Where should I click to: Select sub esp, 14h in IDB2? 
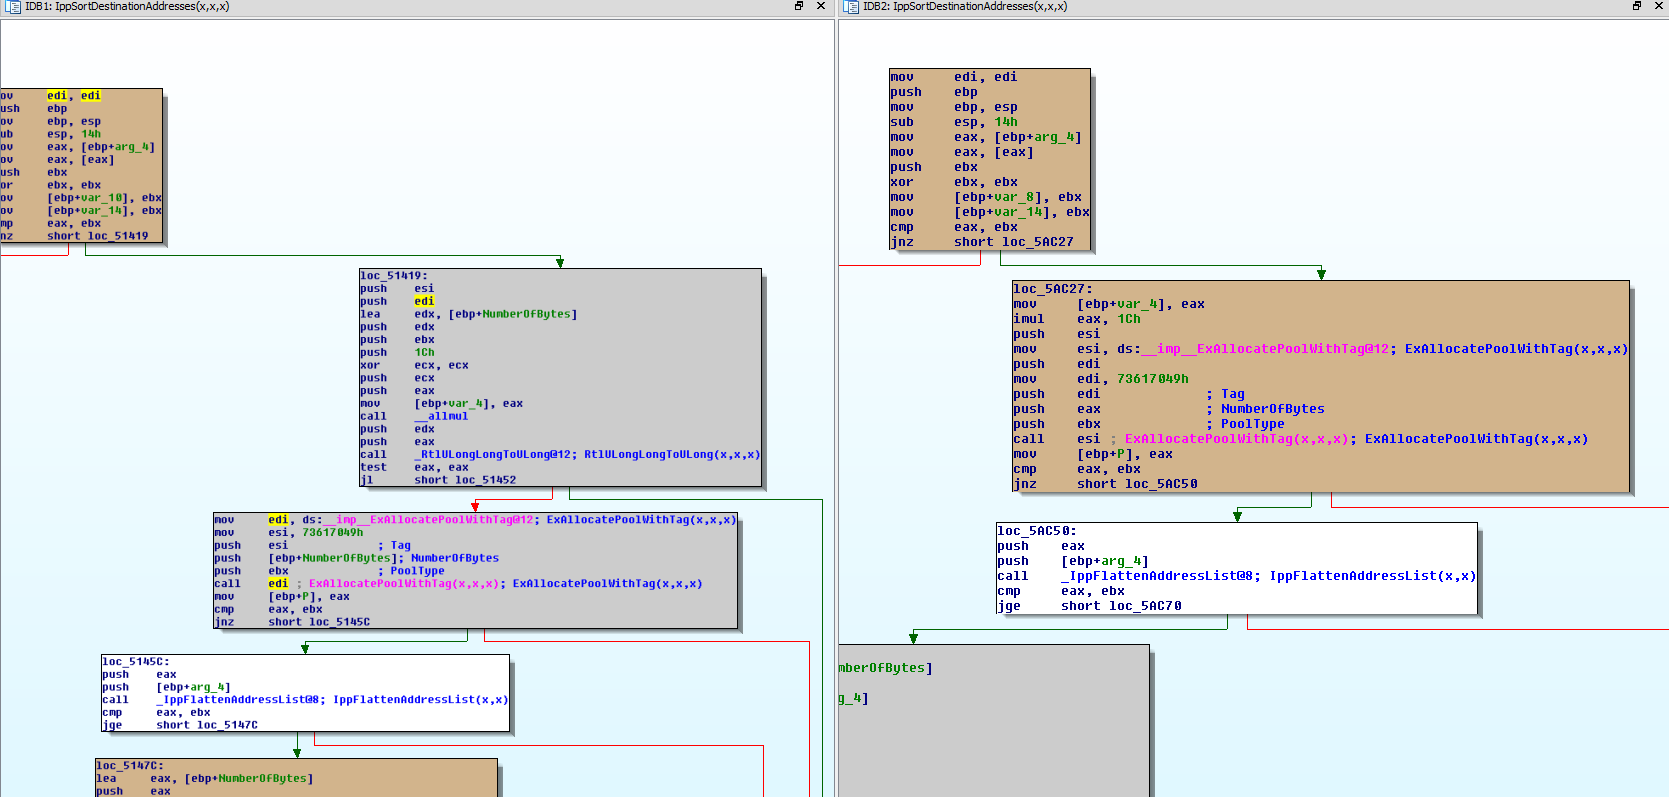click(954, 122)
